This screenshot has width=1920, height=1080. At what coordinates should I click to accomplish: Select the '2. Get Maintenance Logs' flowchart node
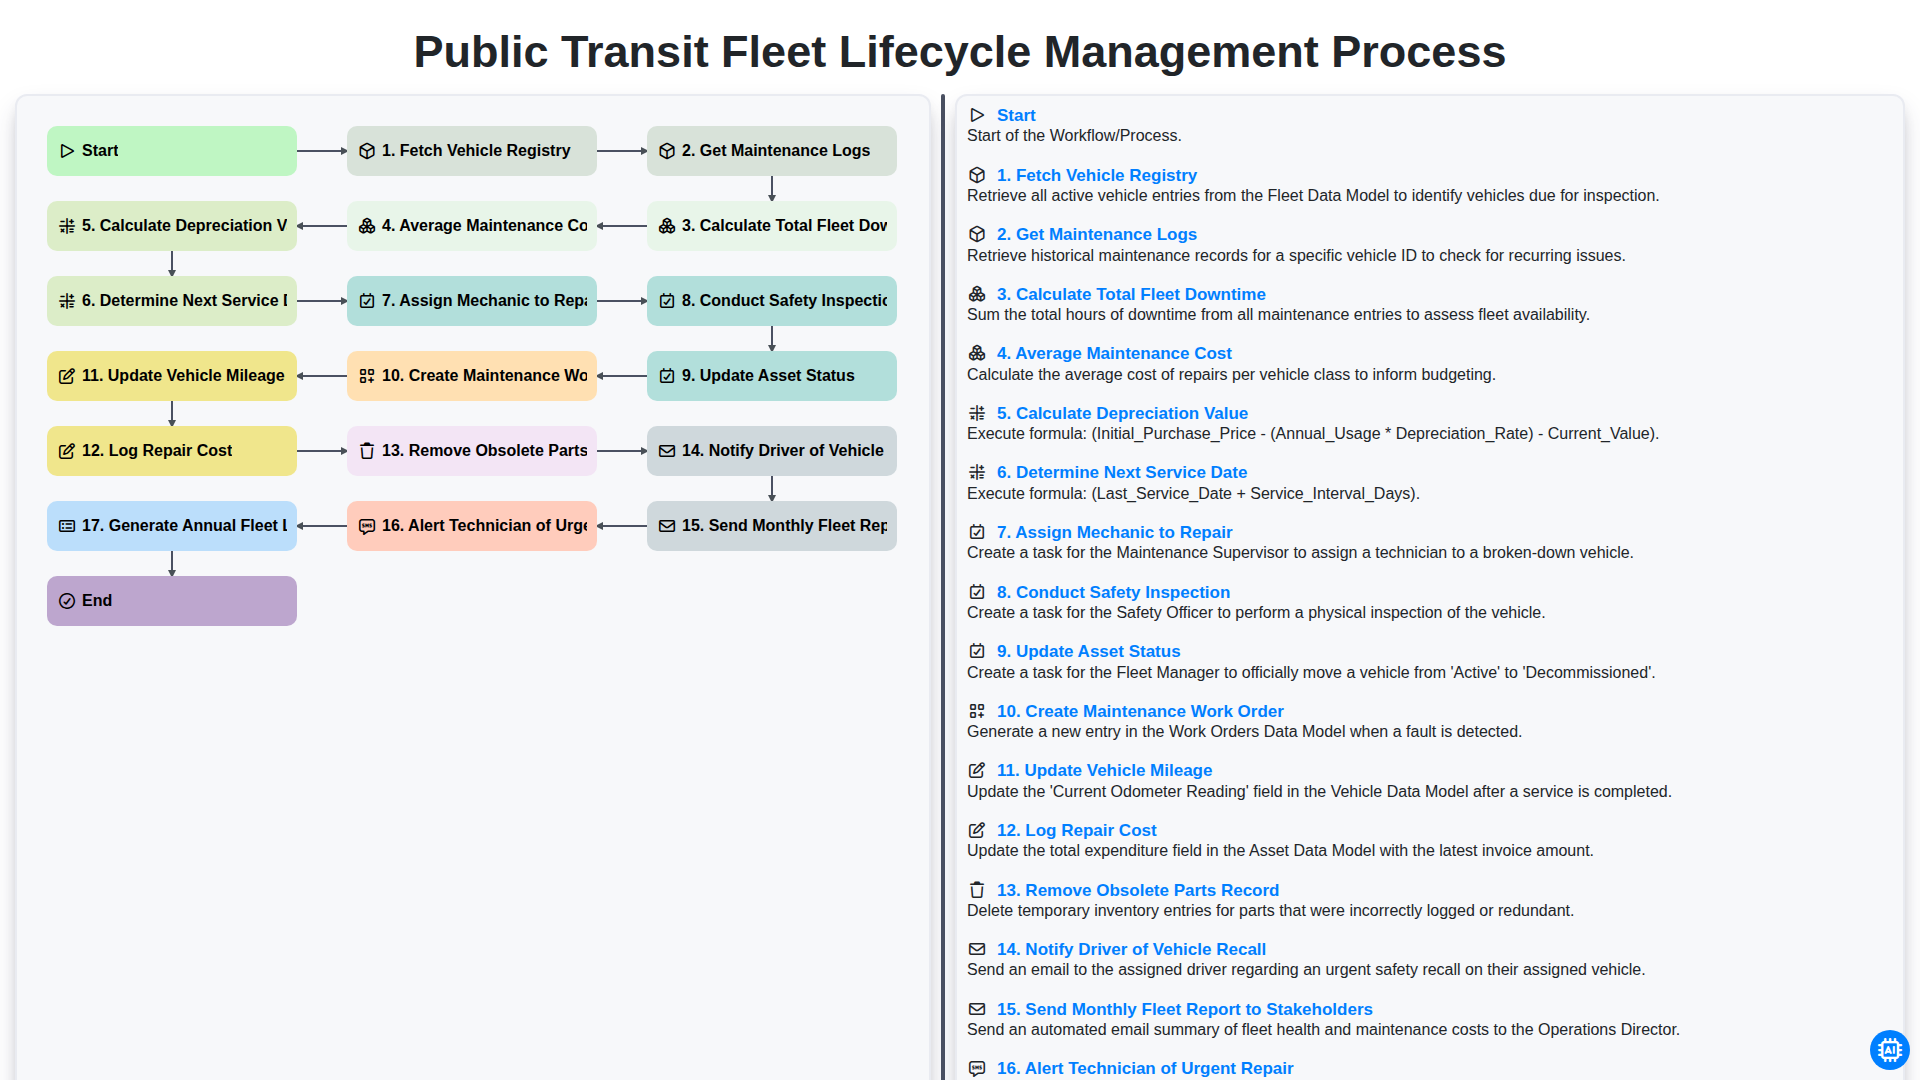[x=772, y=151]
